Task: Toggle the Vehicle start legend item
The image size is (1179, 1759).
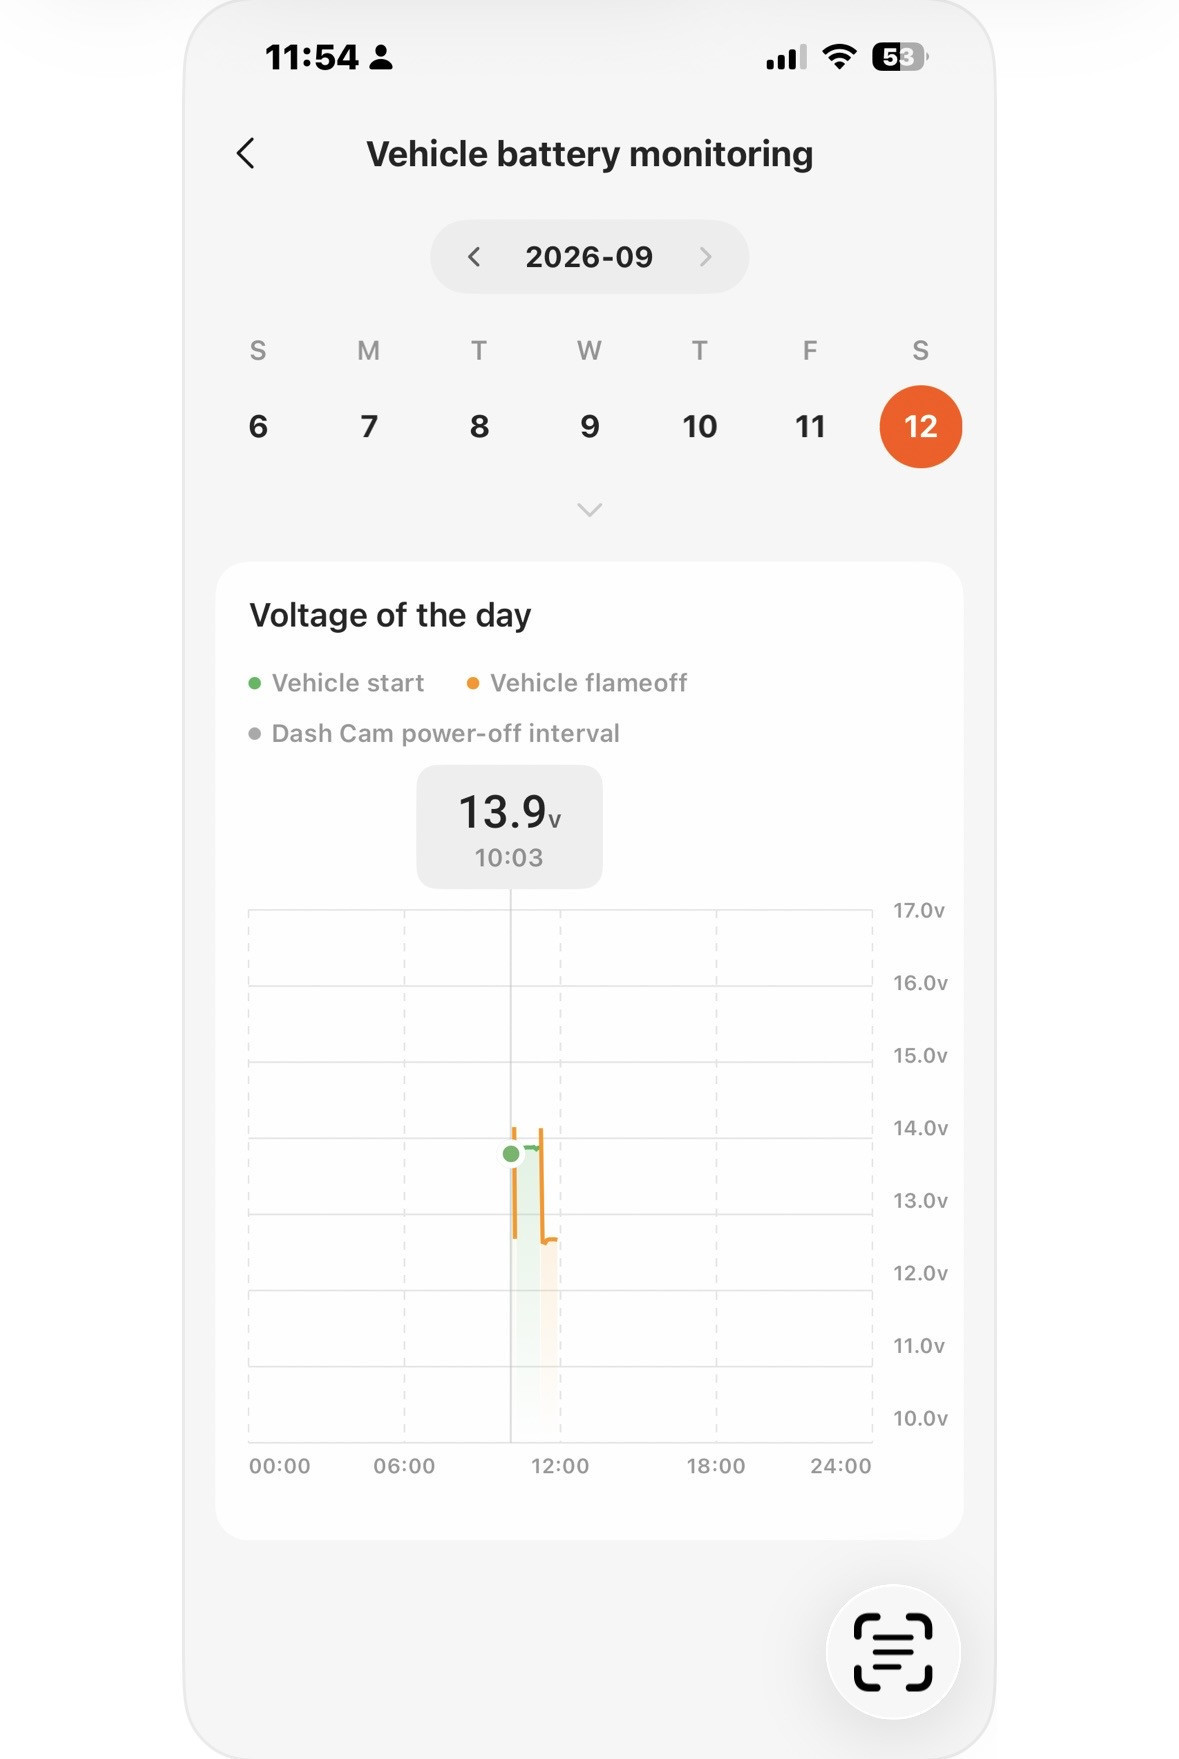Action: [336, 683]
